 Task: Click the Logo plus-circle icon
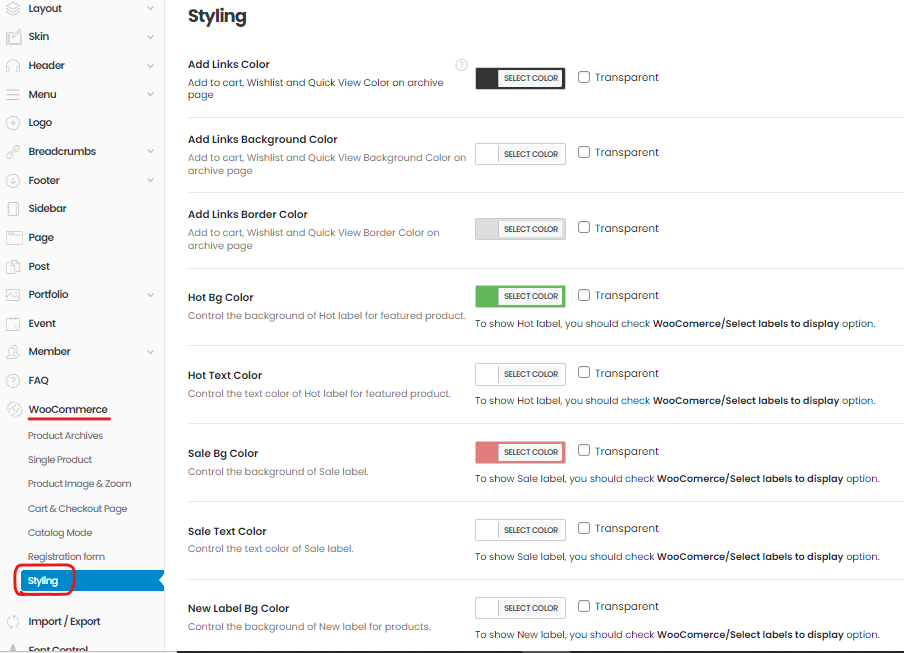(x=13, y=123)
